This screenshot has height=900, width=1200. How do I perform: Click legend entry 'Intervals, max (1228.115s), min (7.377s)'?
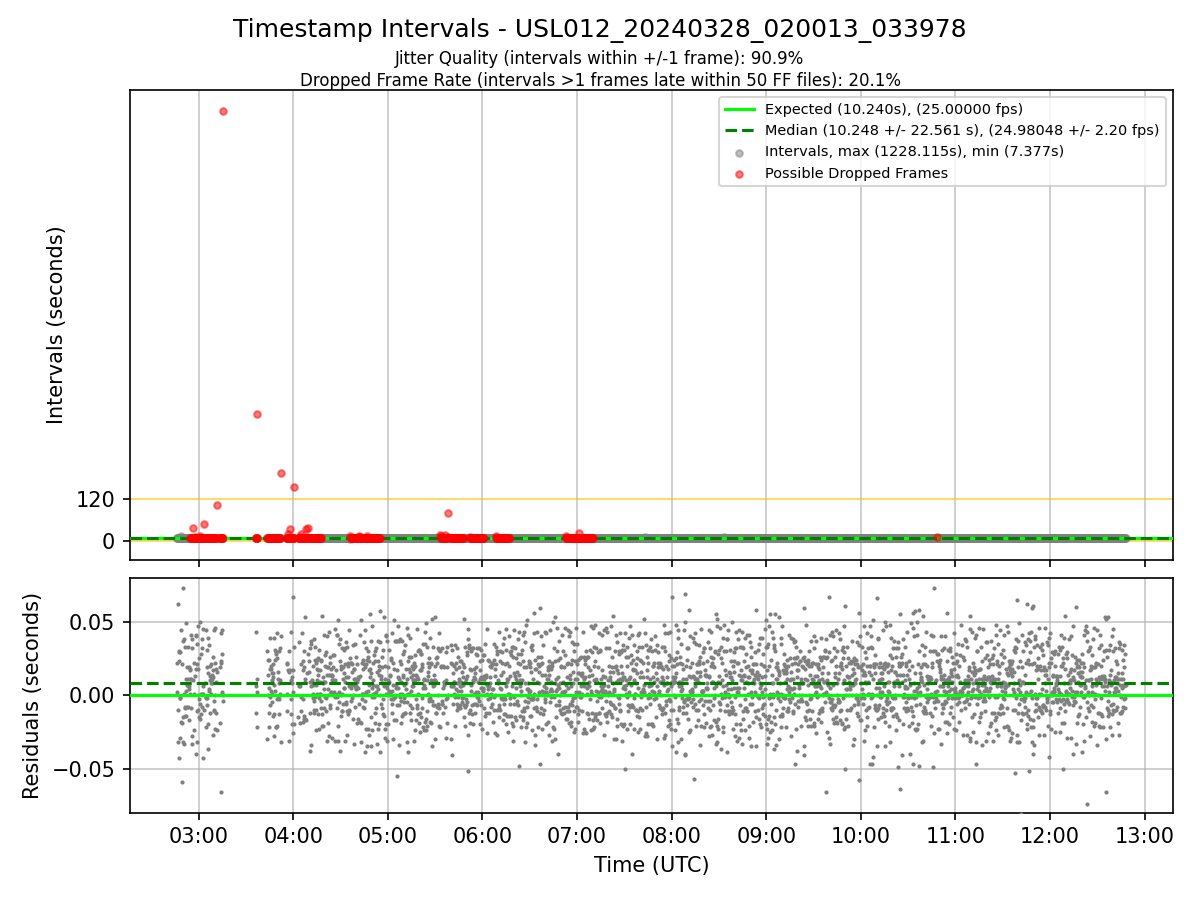coord(914,151)
